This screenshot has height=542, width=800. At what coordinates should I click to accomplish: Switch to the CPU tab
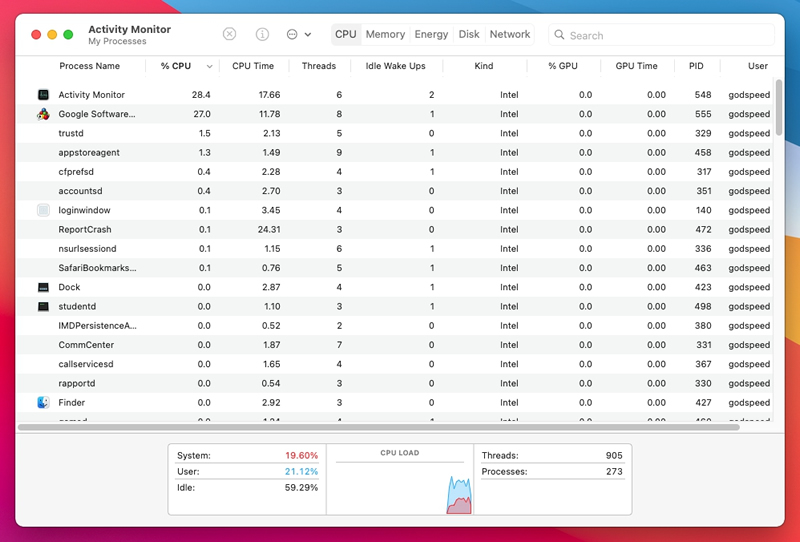[345, 34]
